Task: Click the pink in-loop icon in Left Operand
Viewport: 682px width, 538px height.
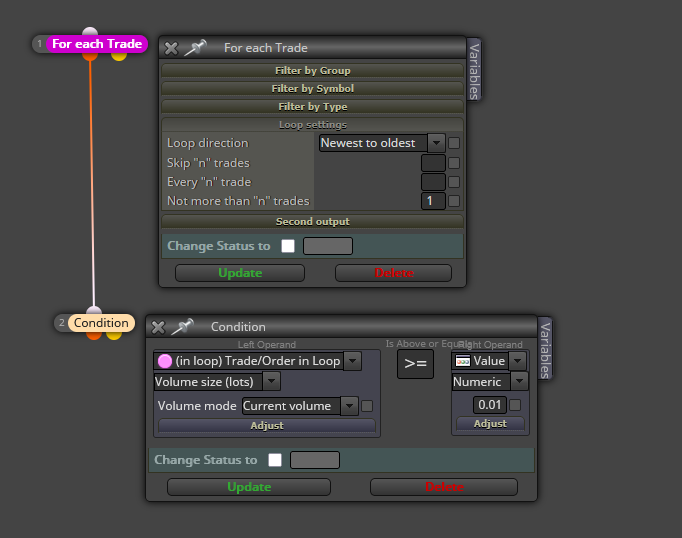Action: pos(165,361)
